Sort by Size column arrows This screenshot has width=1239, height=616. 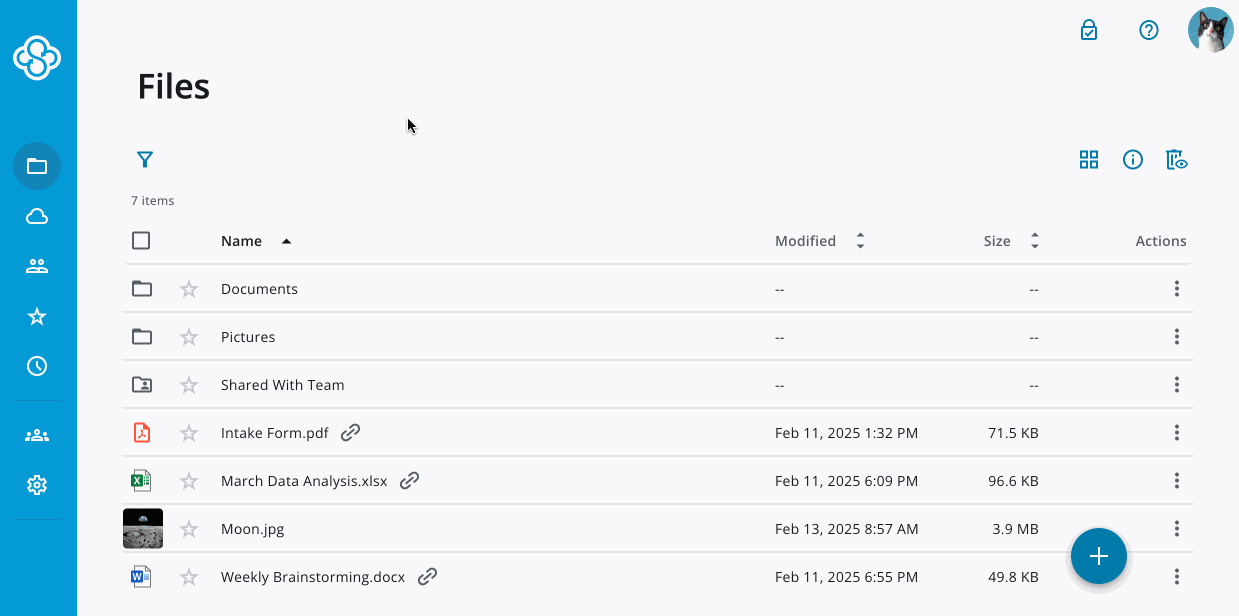tap(1035, 241)
